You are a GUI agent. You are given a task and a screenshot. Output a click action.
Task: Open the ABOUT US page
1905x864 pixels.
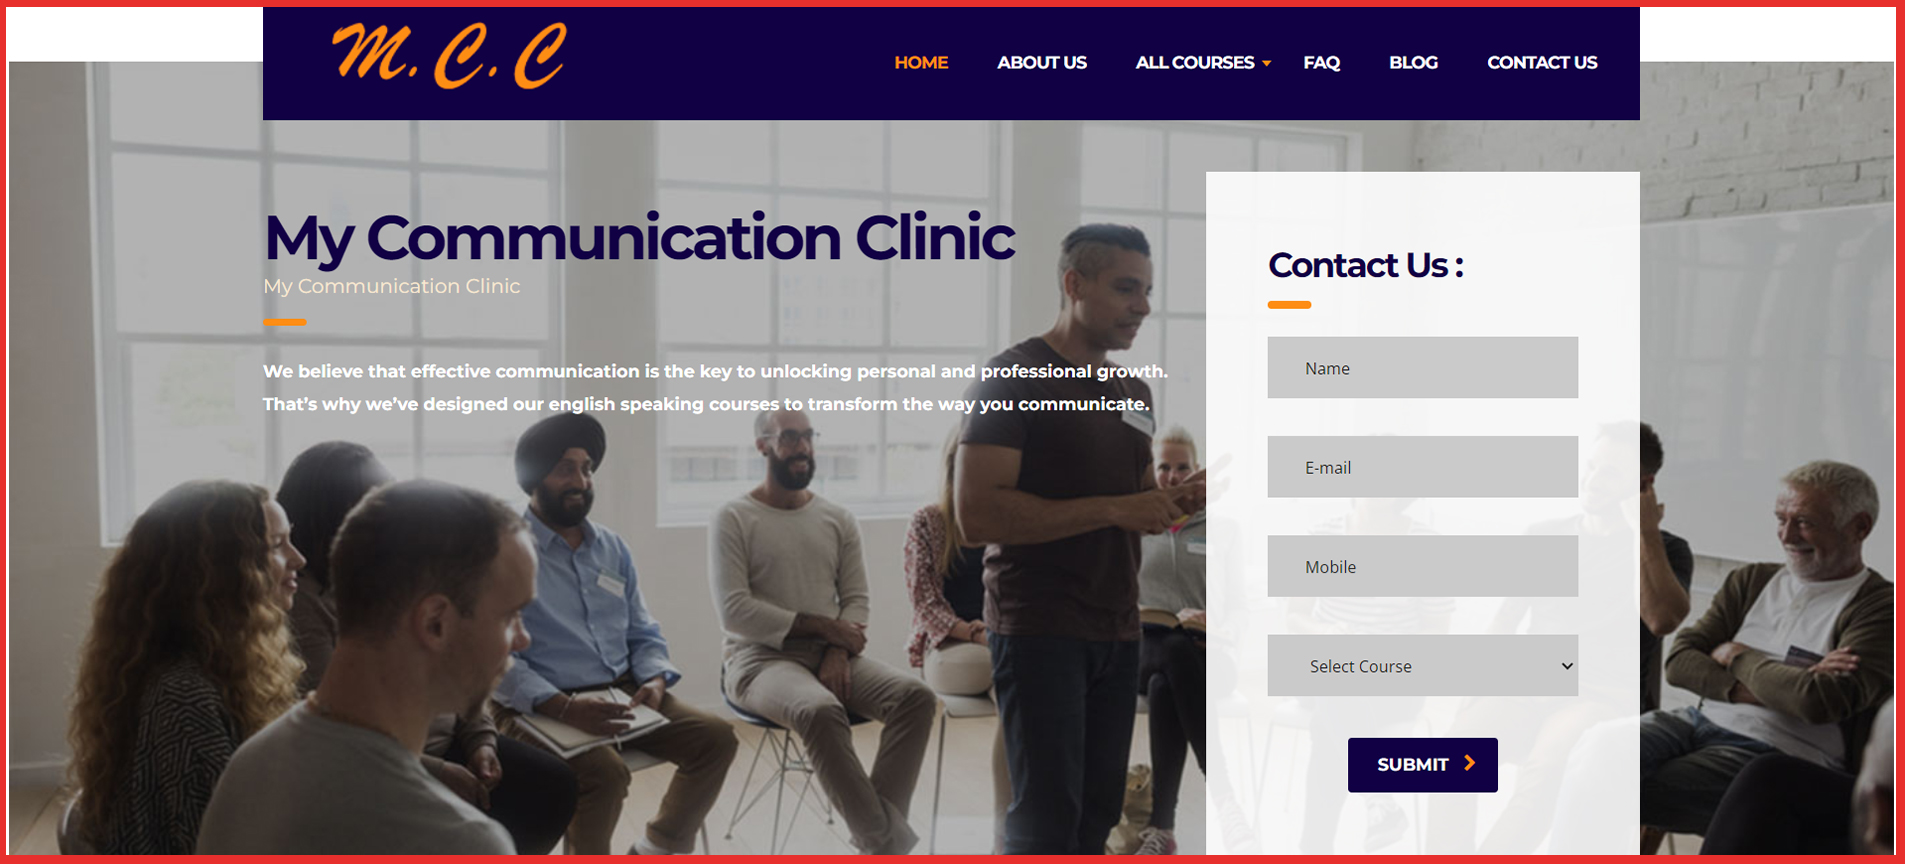1042,62
